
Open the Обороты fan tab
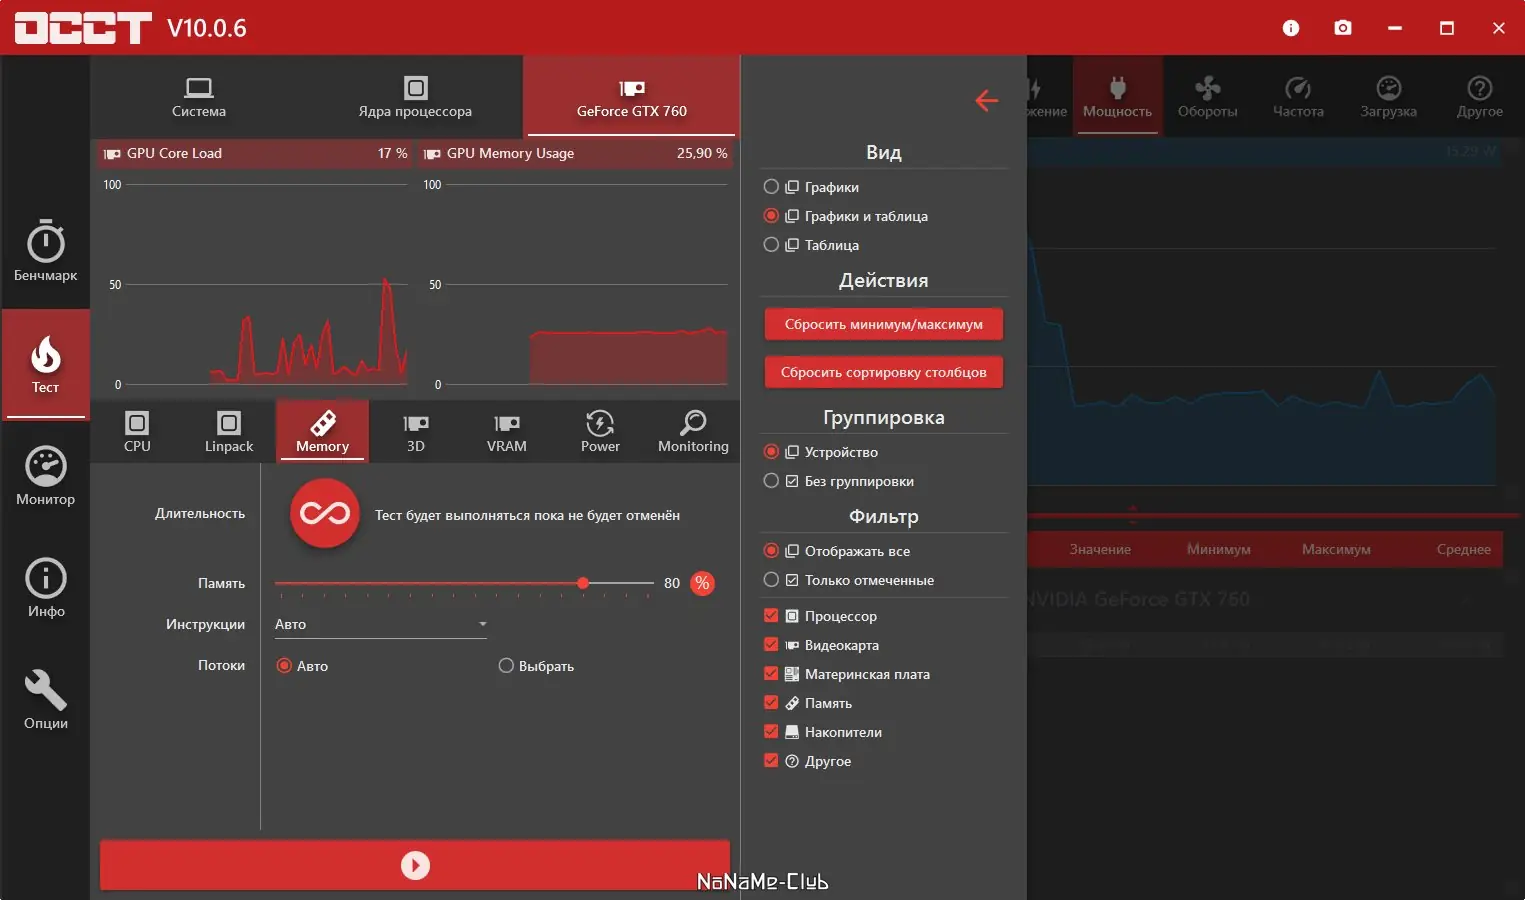1207,97
